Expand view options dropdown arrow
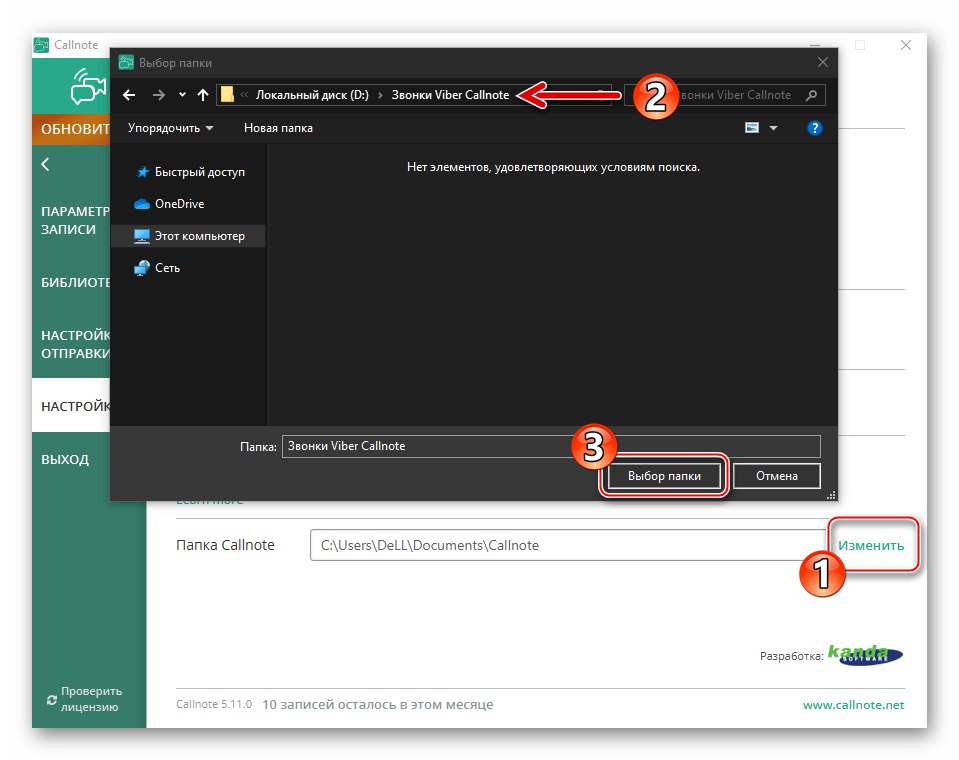 pyautogui.click(x=773, y=128)
